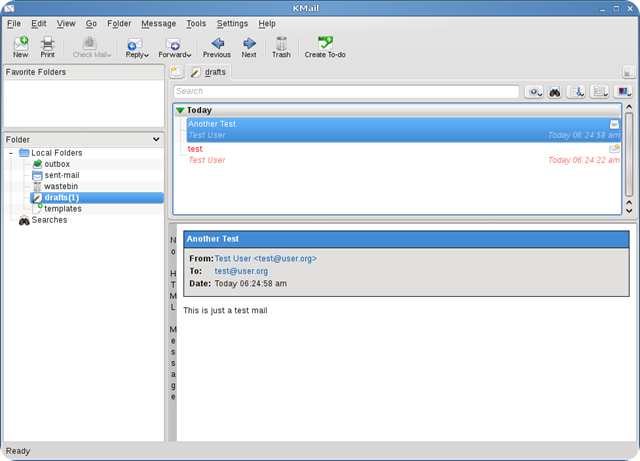
Task: Select theme button in search bar
Action: [623, 92]
